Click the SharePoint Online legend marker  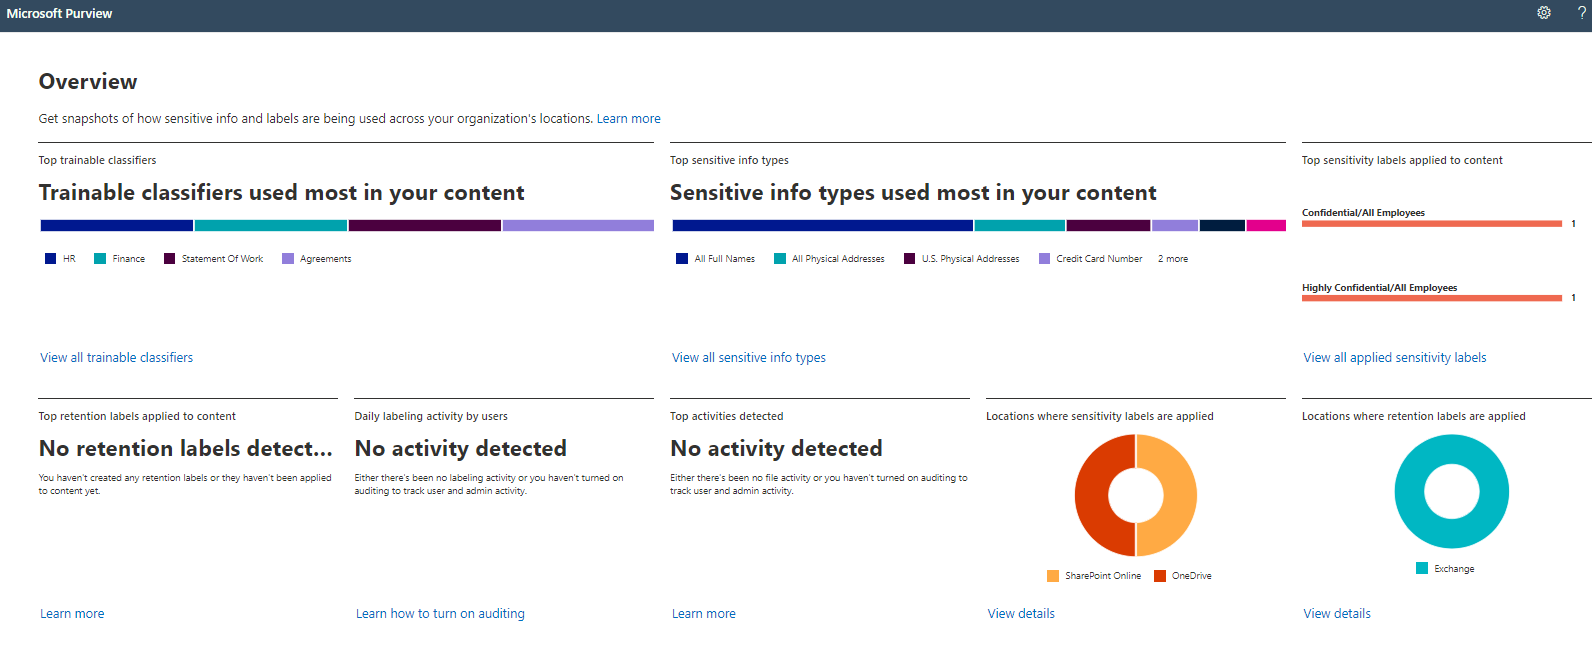1053,576
